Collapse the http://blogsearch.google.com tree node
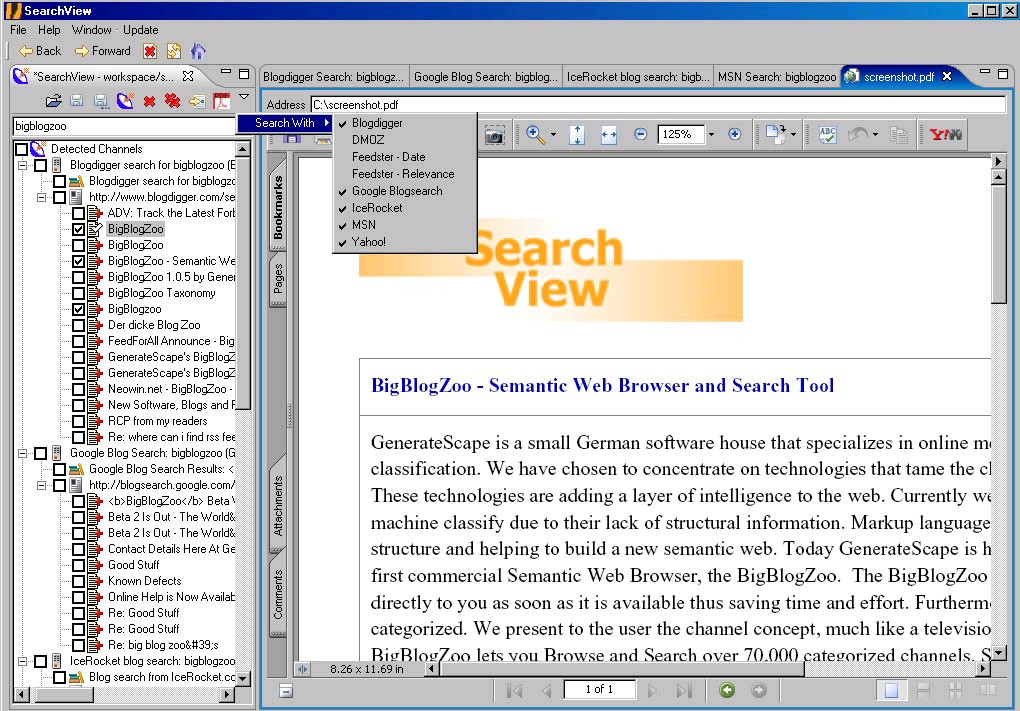The width and height of the screenshot is (1020, 711). click(x=42, y=485)
